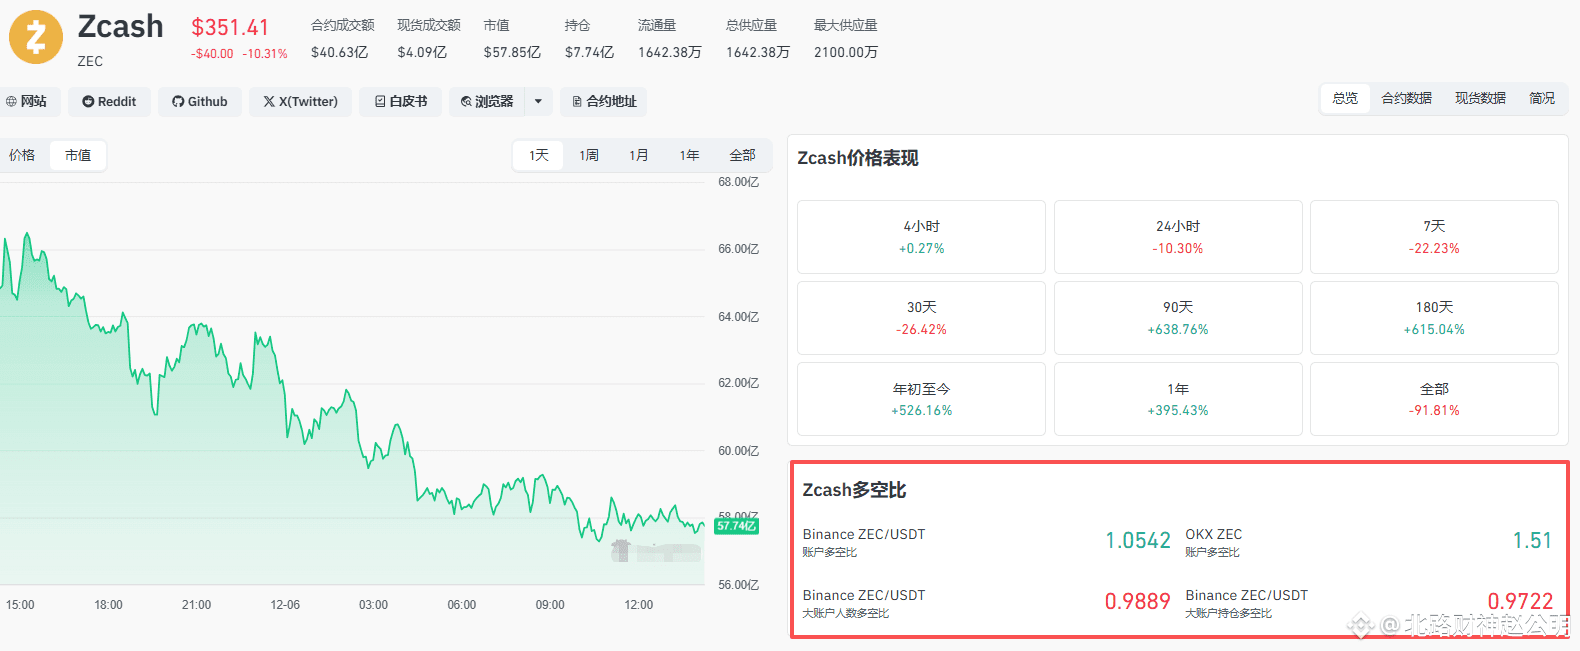Viewport: 1580px width, 651px height.
Task: Click the contract address file icon
Action: click(x=577, y=101)
